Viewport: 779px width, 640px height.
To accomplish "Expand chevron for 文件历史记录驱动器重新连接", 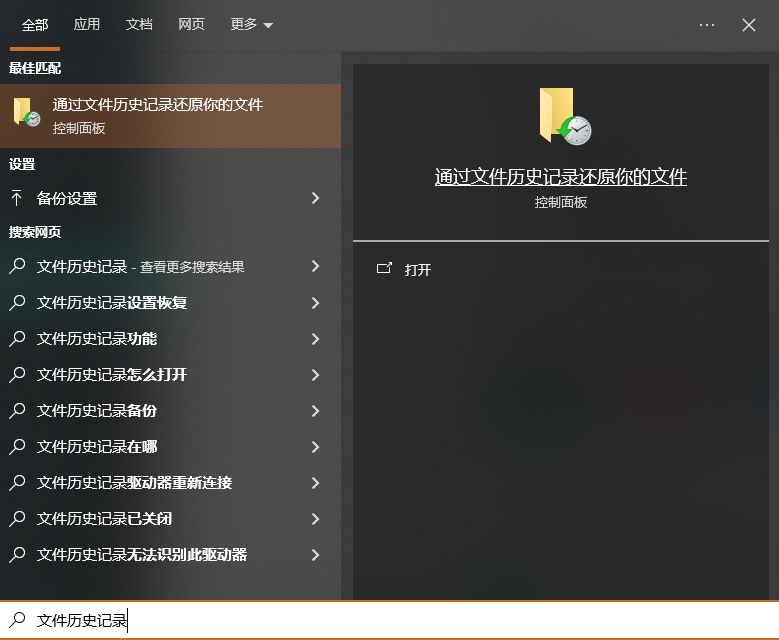I will coord(315,482).
